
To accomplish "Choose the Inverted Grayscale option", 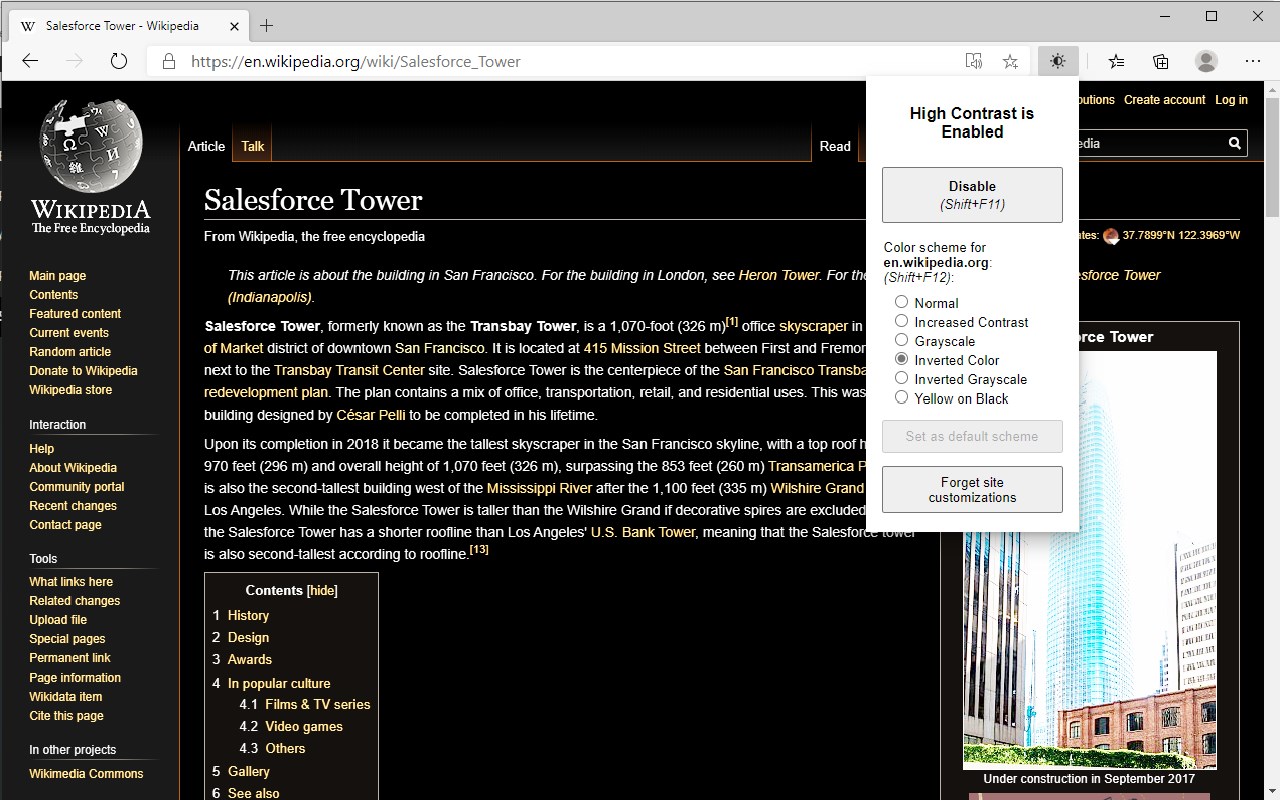I will [x=901, y=378].
